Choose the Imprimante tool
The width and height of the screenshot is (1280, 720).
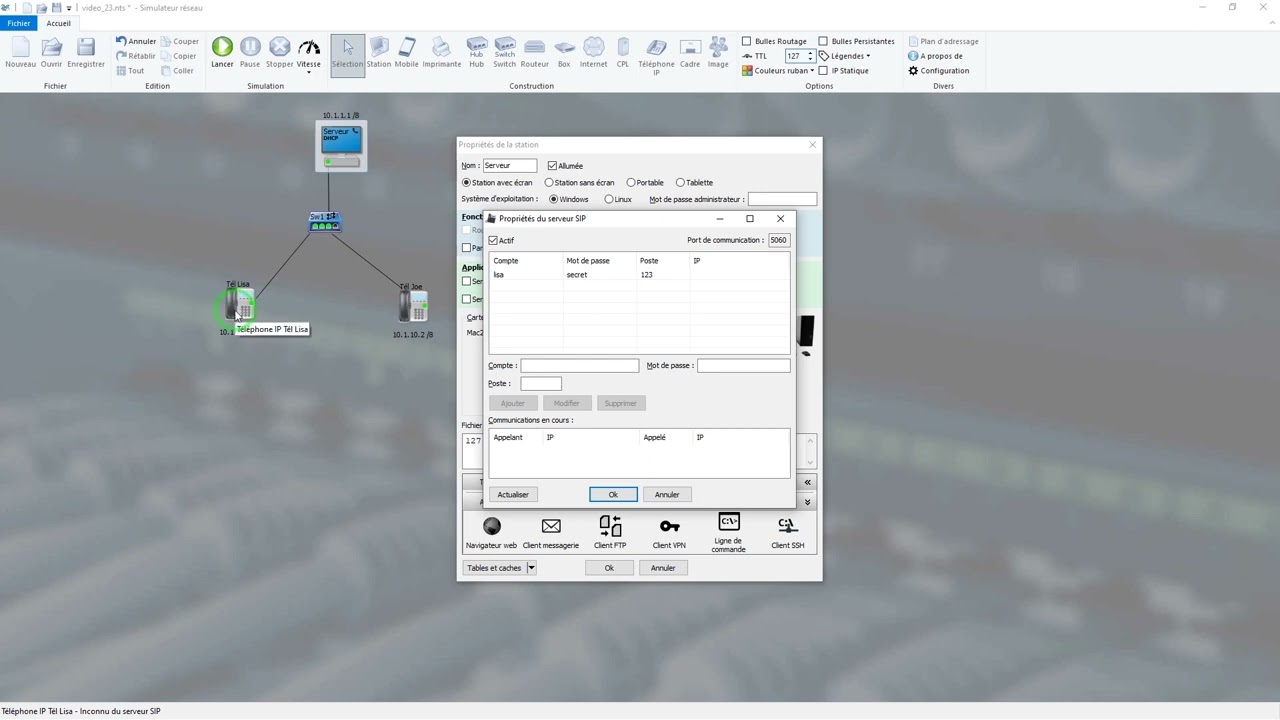pos(441,47)
